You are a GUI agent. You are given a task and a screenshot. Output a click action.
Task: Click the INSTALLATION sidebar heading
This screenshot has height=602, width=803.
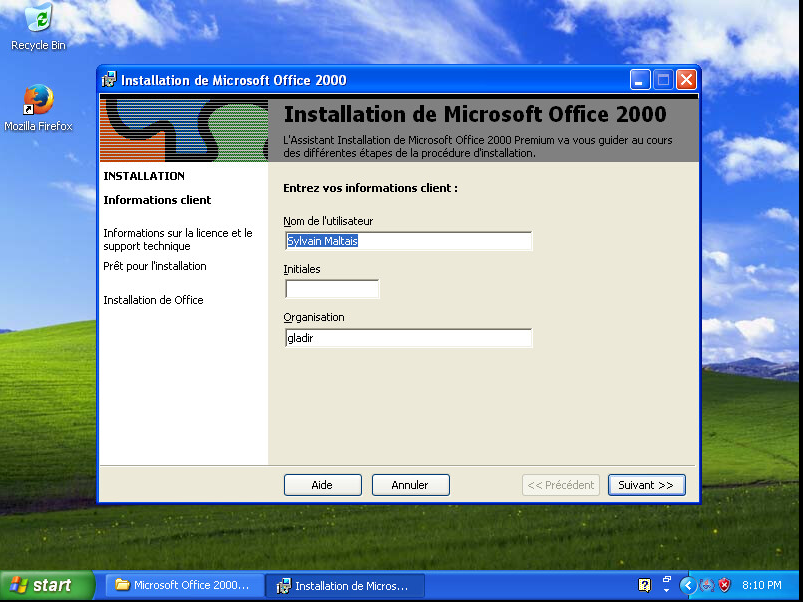tap(144, 176)
